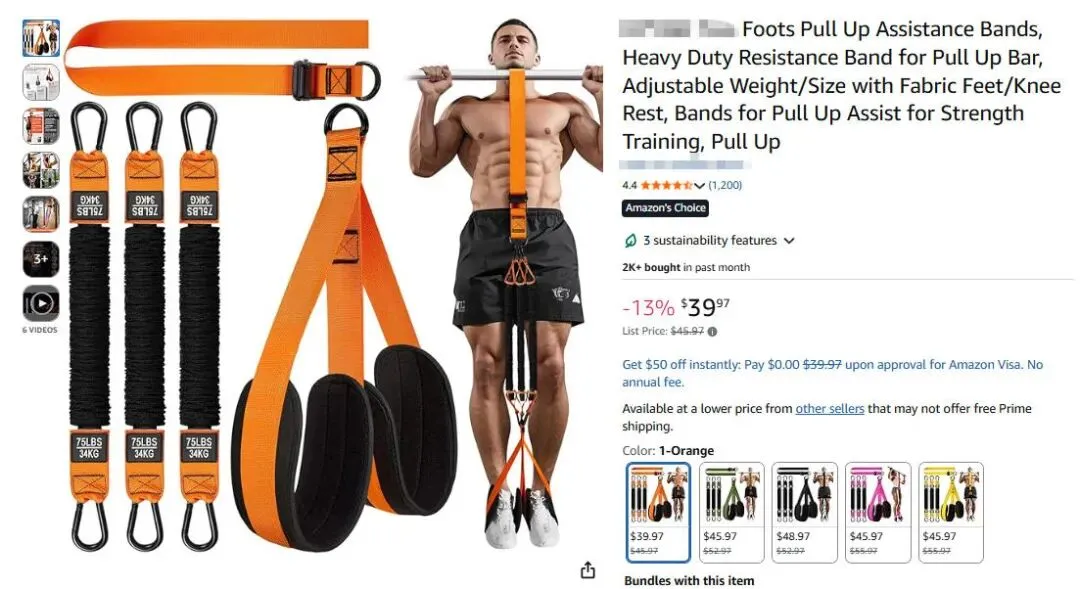Select the third product image thumbnail
The height and width of the screenshot is (589, 1080).
41,126
